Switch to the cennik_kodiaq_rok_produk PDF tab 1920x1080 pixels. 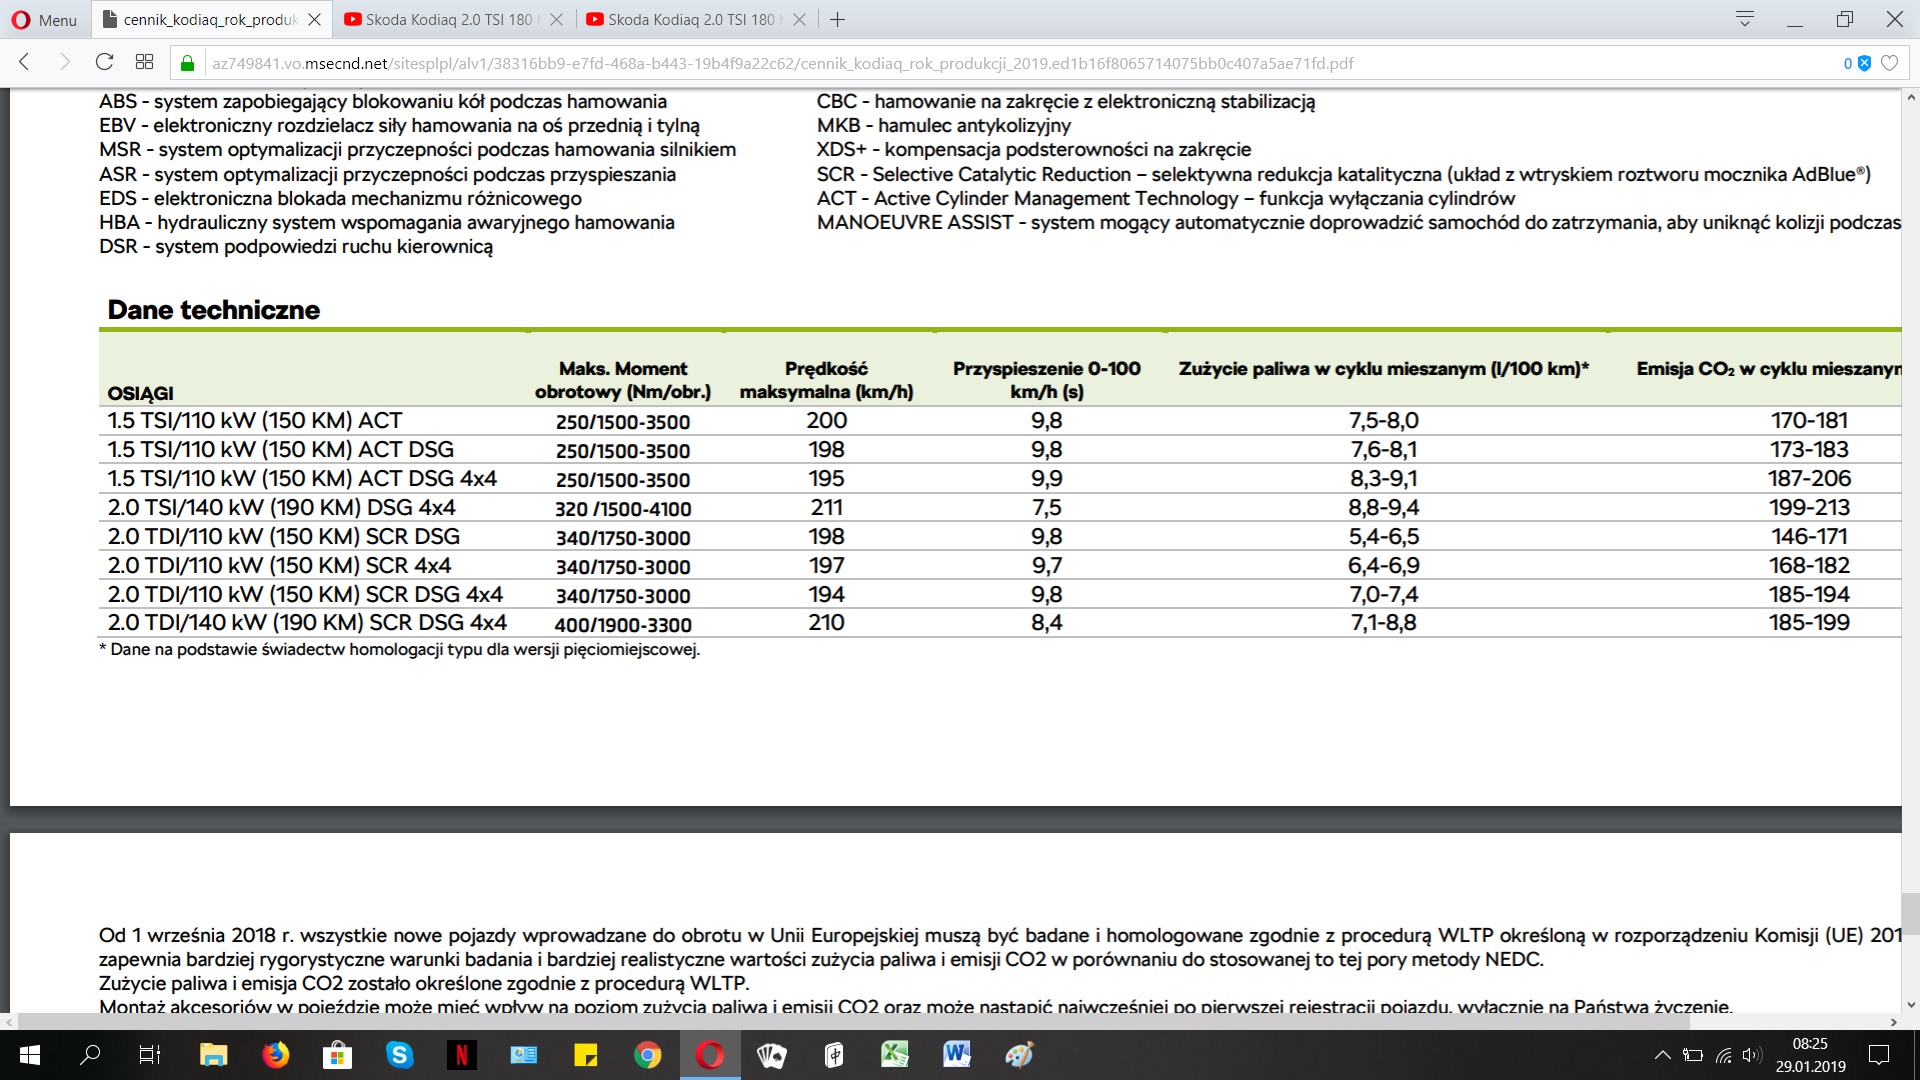click(x=210, y=20)
